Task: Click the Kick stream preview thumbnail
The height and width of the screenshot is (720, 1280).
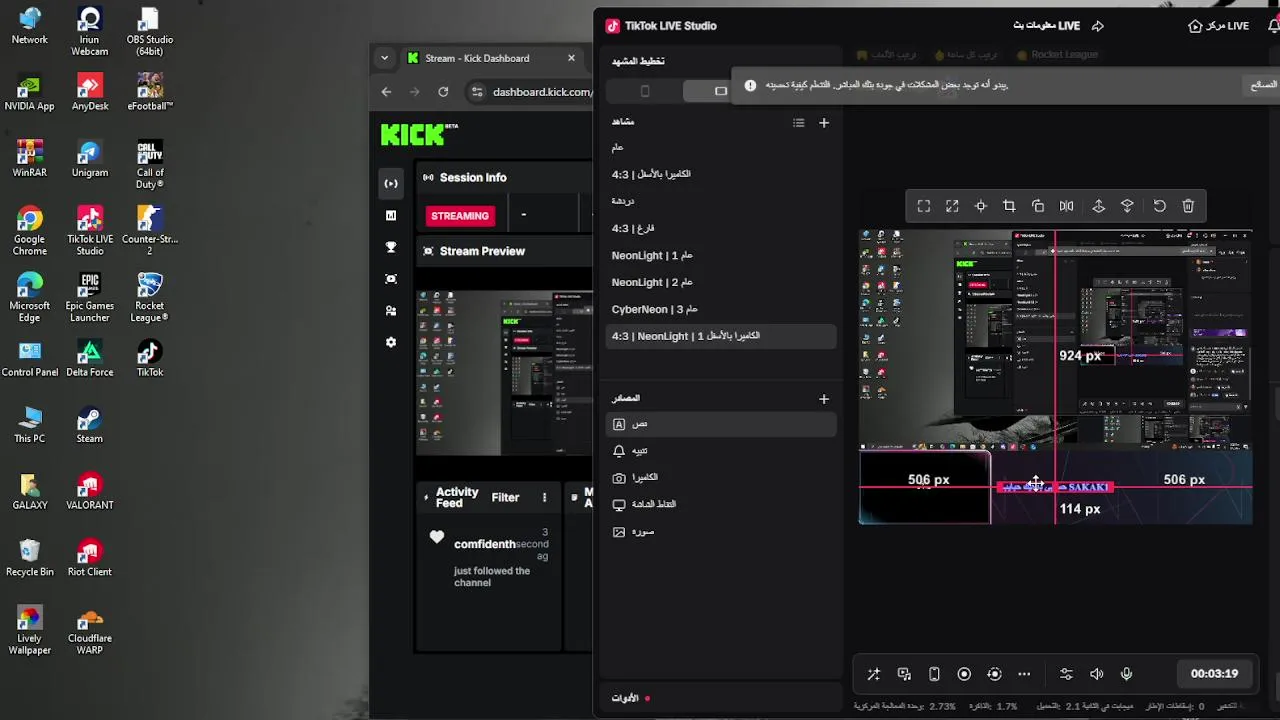Action: pos(504,372)
